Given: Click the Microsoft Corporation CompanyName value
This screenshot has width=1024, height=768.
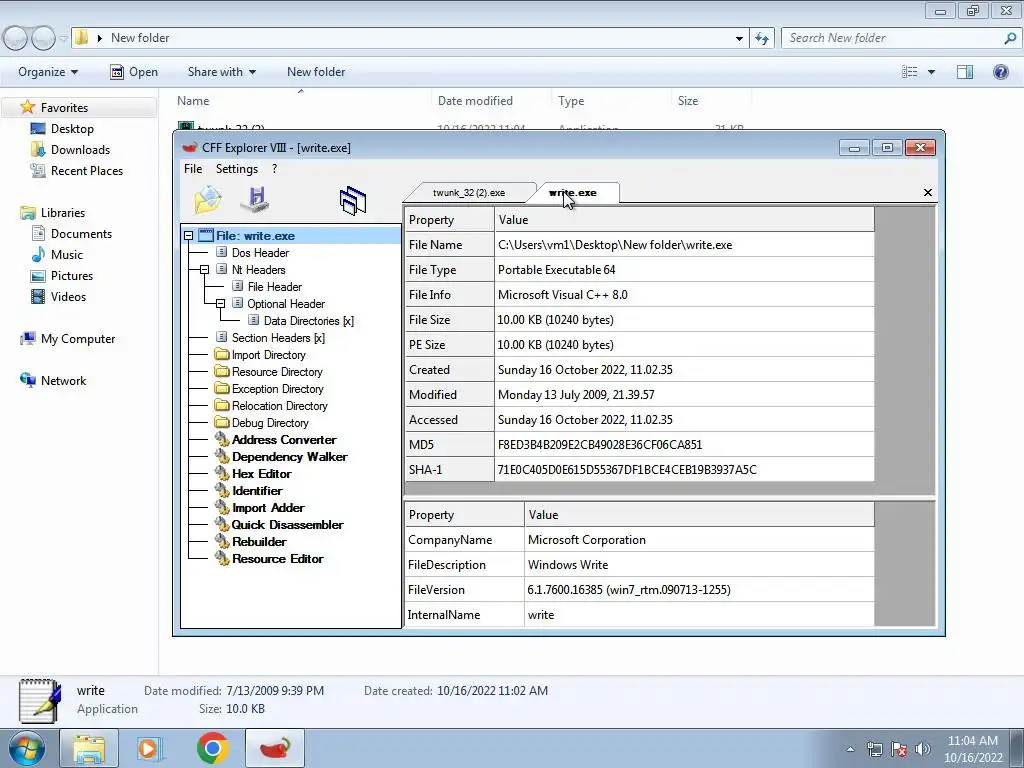Looking at the screenshot, I should tap(699, 540).
